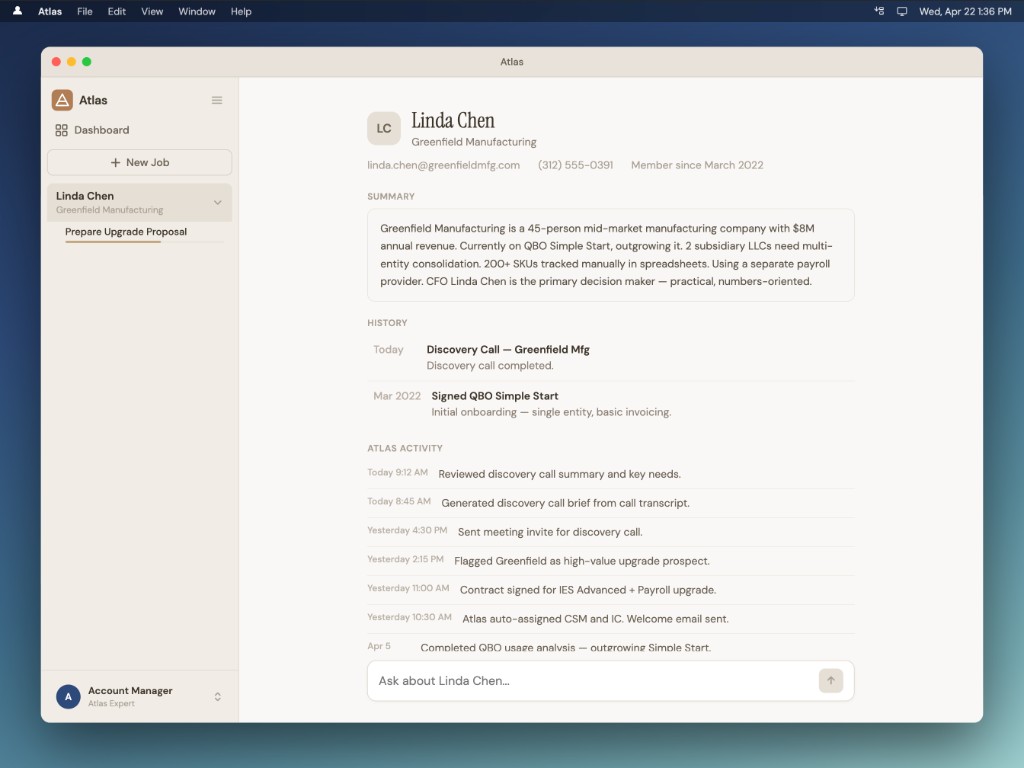Click the LC avatar badge

(384, 129)
